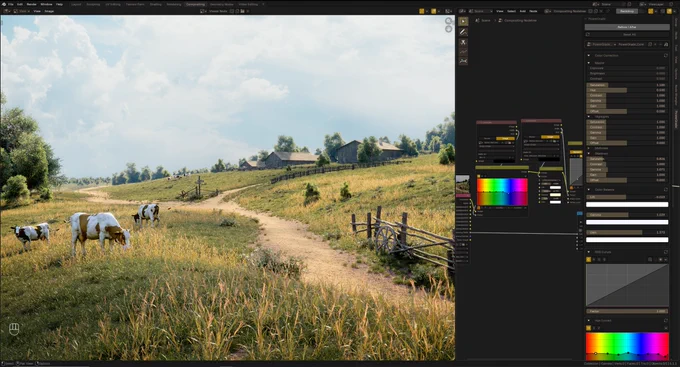Screen dimensions: 680x367
Task: Switch to the Sculpting workspace tab
Action: (x=93, y=4)
